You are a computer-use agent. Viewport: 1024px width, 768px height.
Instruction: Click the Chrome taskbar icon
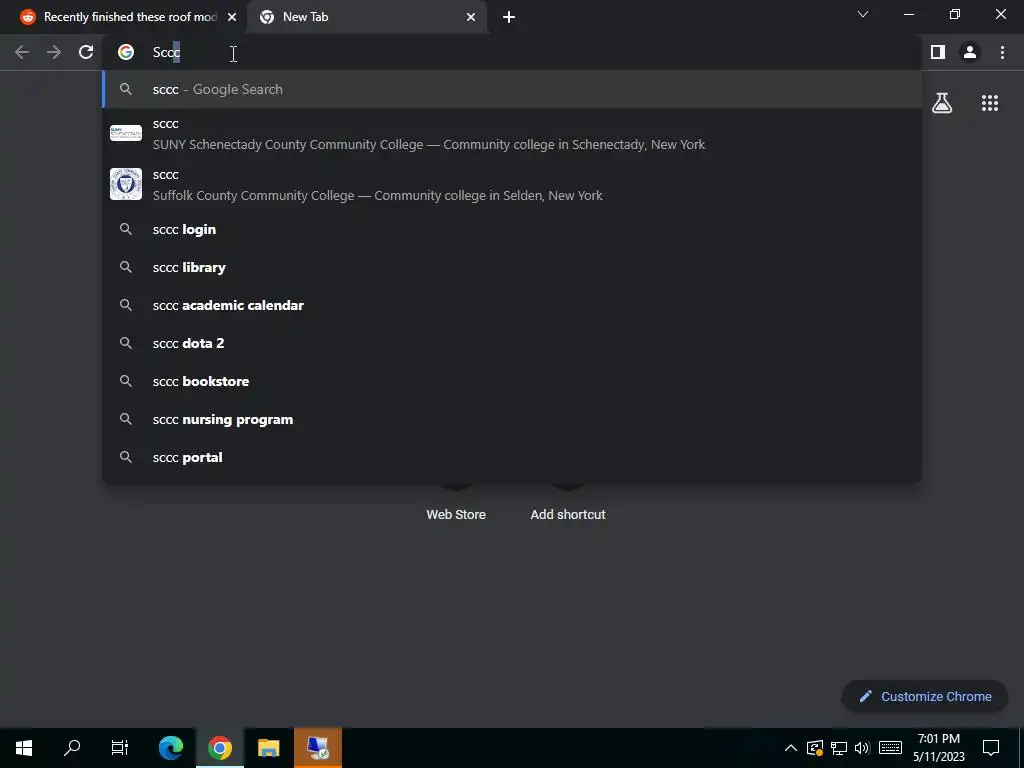219,748
